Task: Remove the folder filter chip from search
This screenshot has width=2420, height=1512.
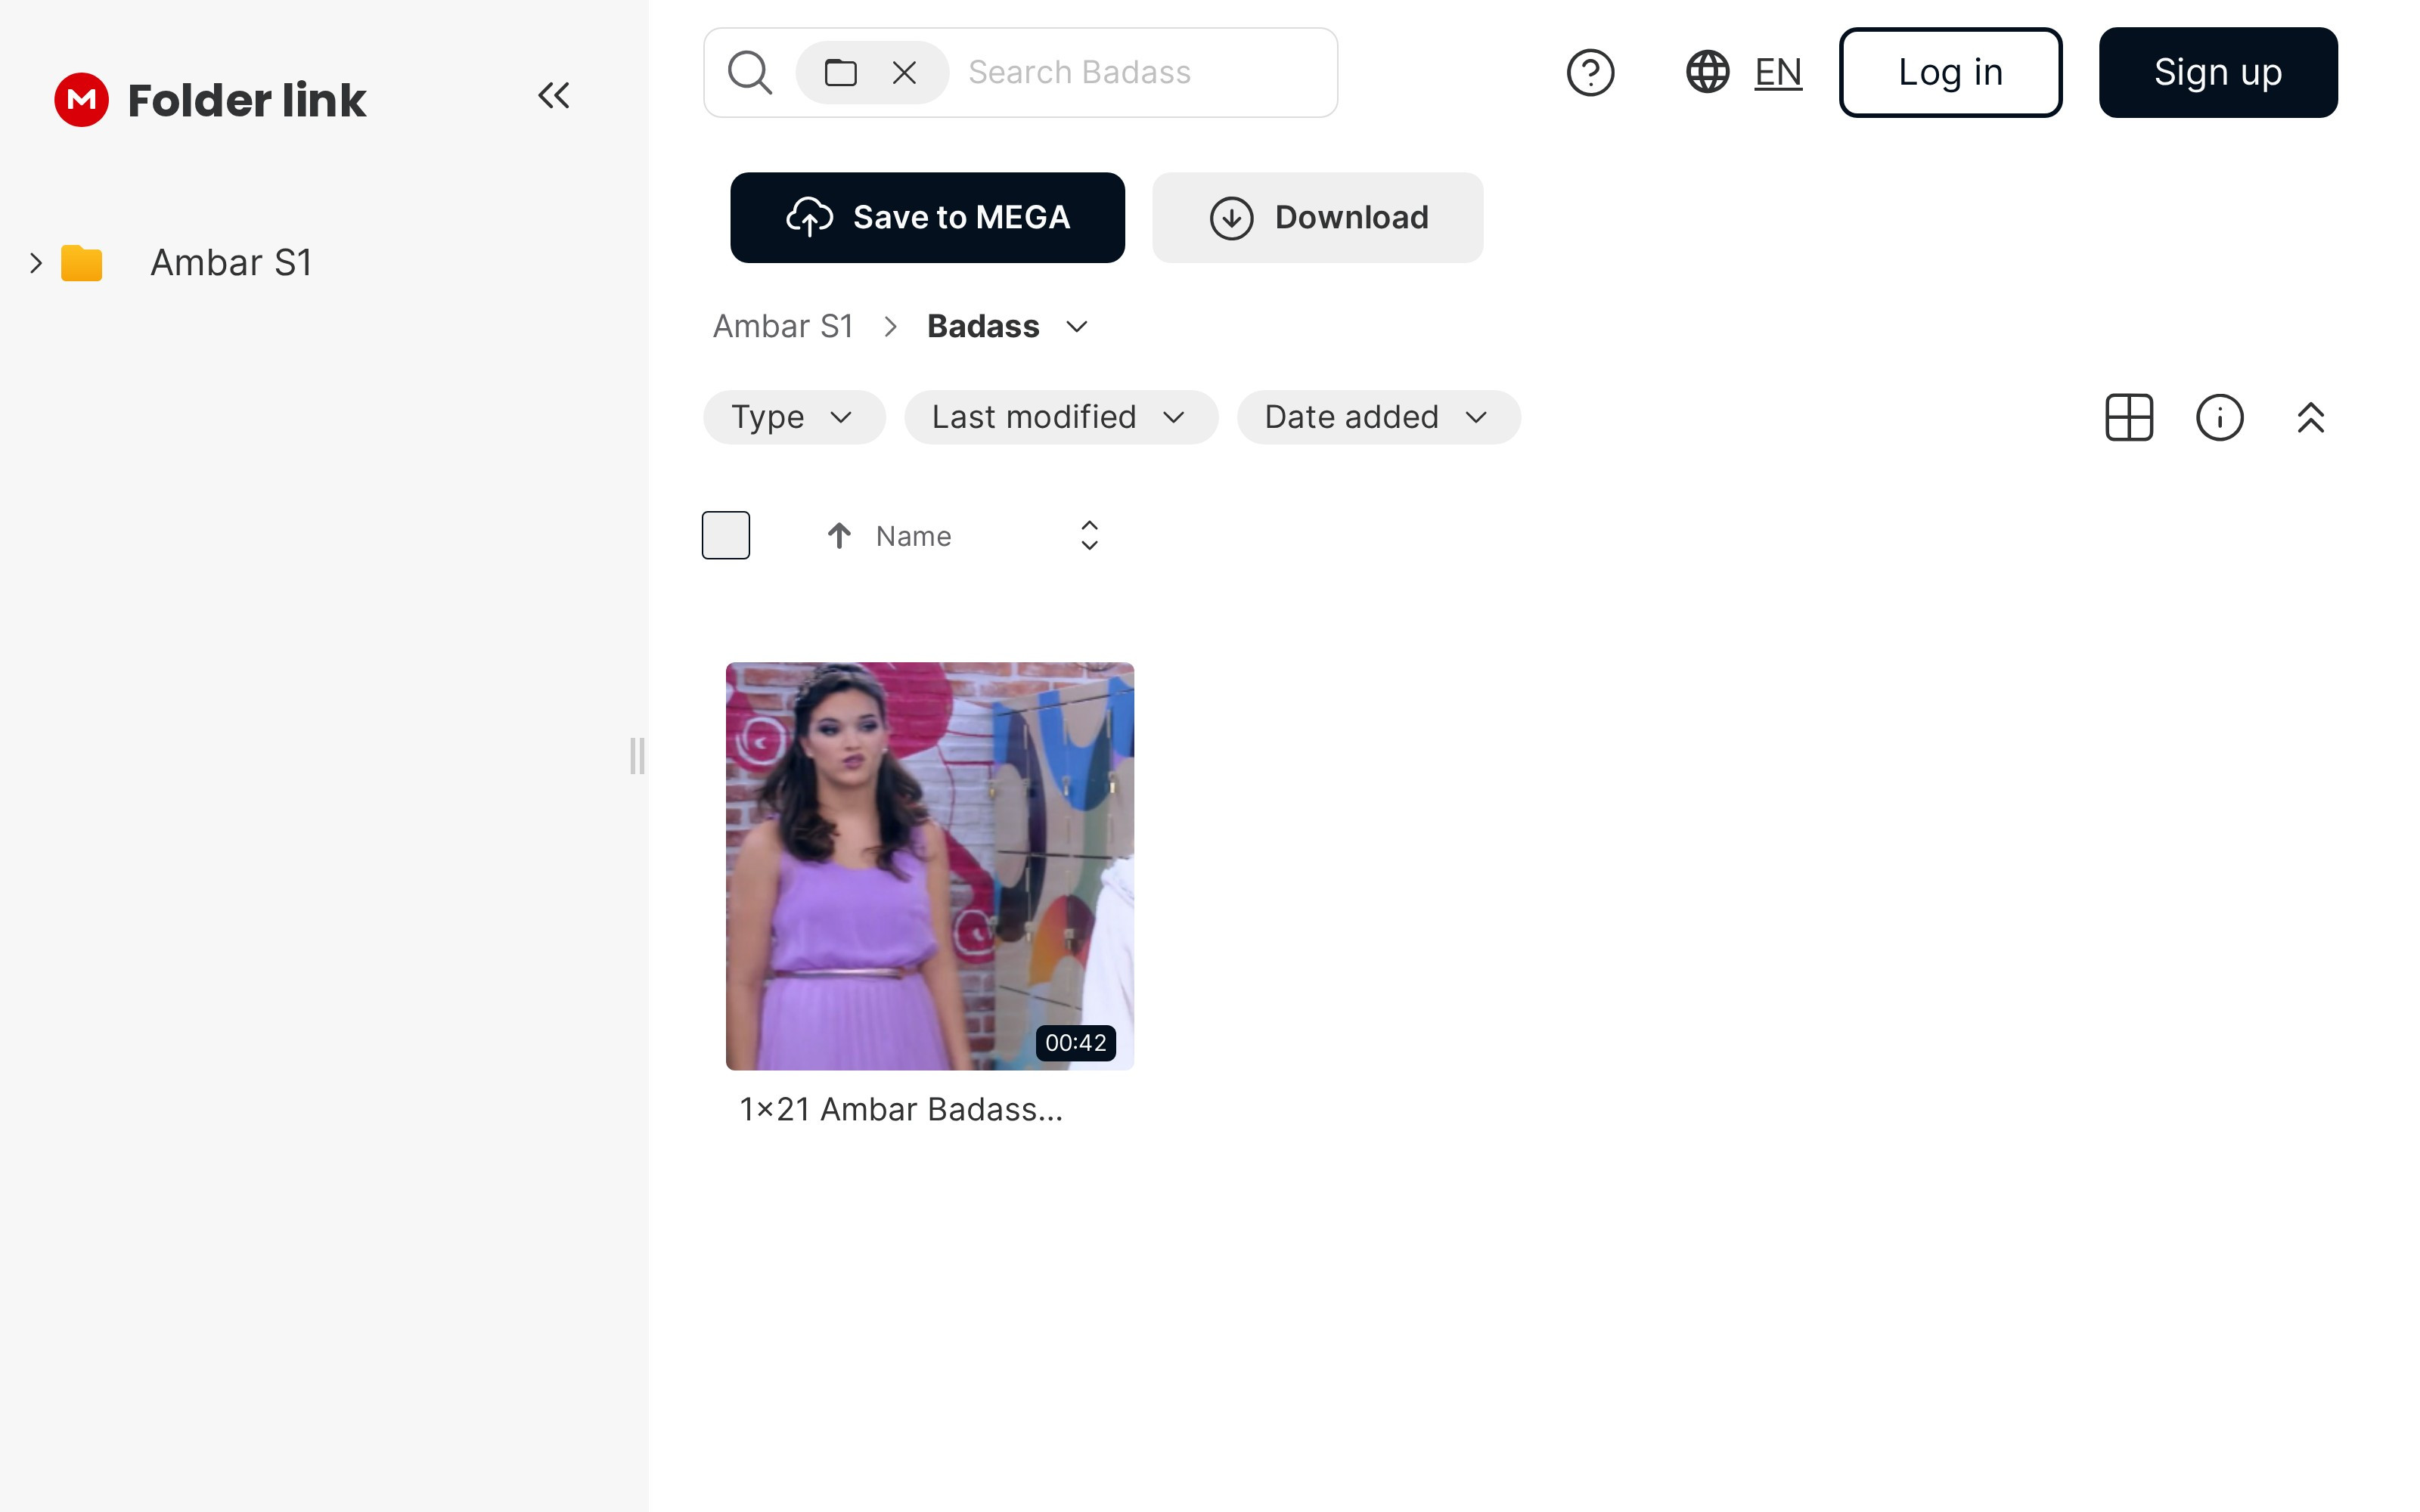Action: pos(904,72)
